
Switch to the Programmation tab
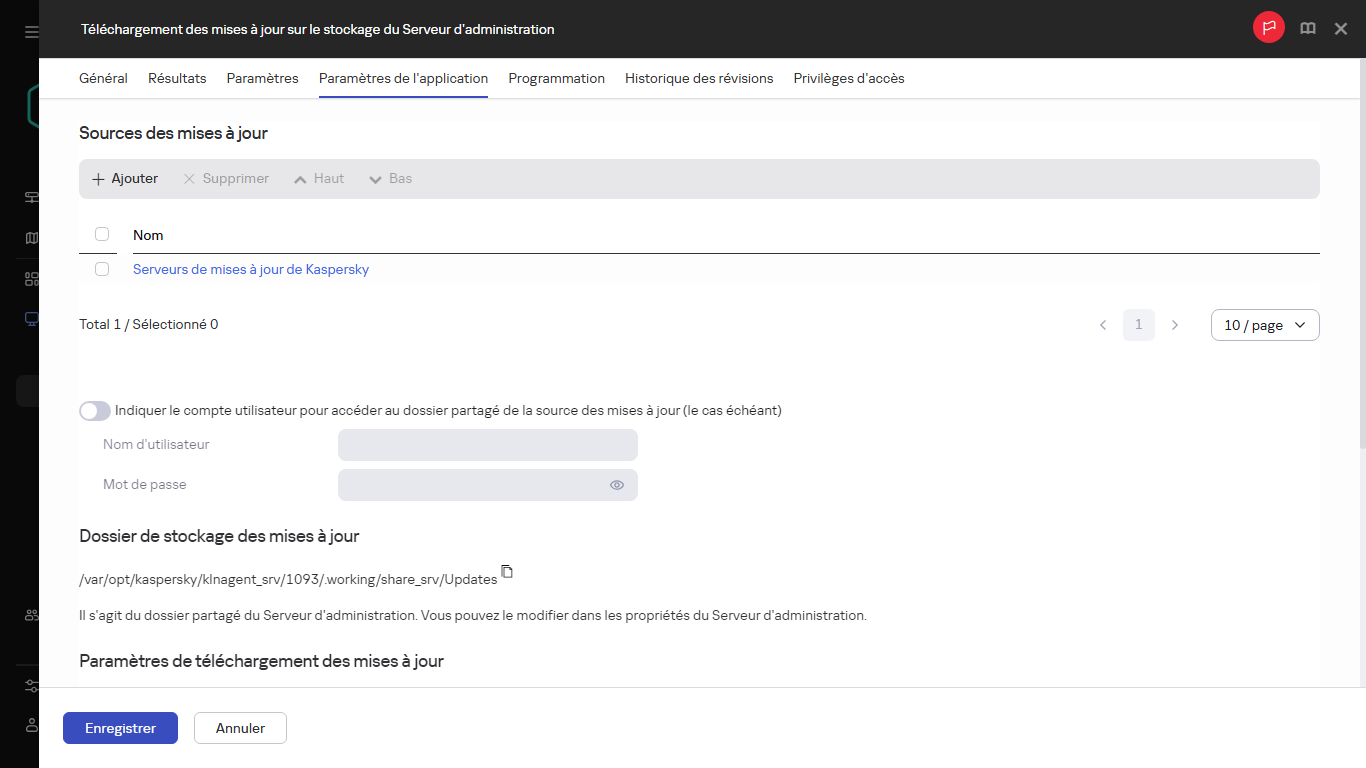(556, 78)
